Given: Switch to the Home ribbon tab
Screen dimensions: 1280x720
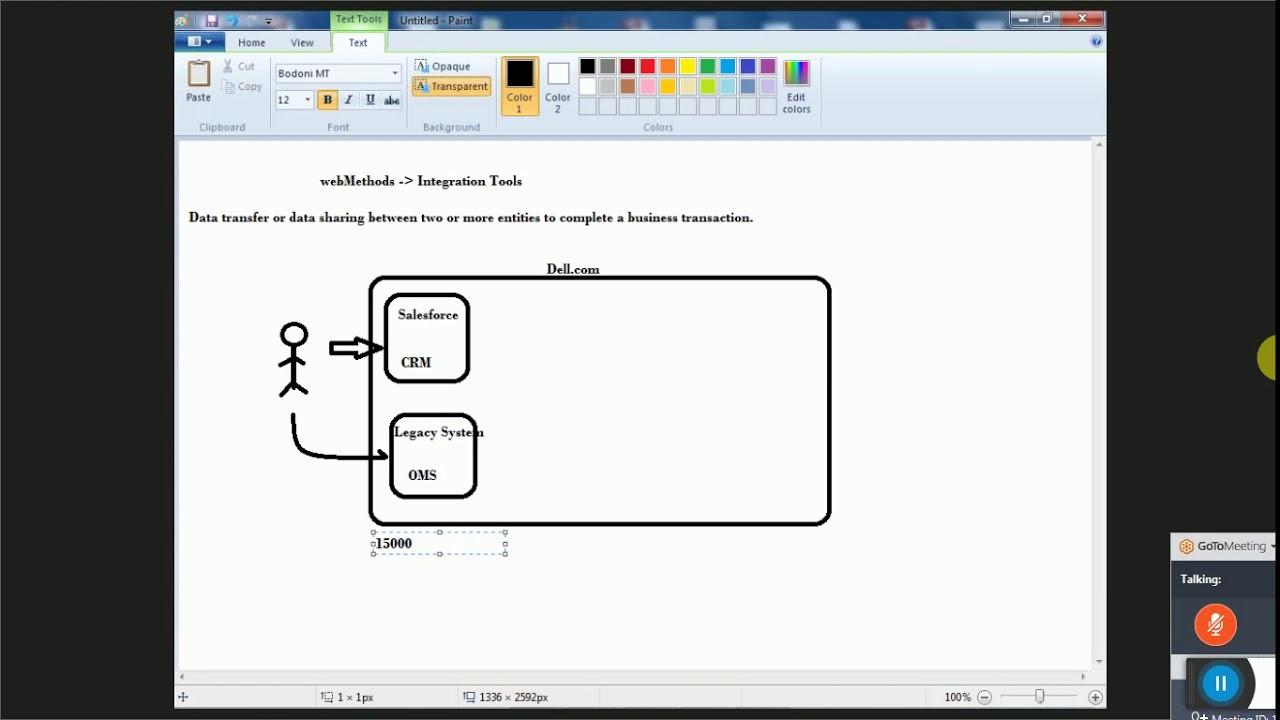Looking at the screenshot, I should (x=252, y=43).
